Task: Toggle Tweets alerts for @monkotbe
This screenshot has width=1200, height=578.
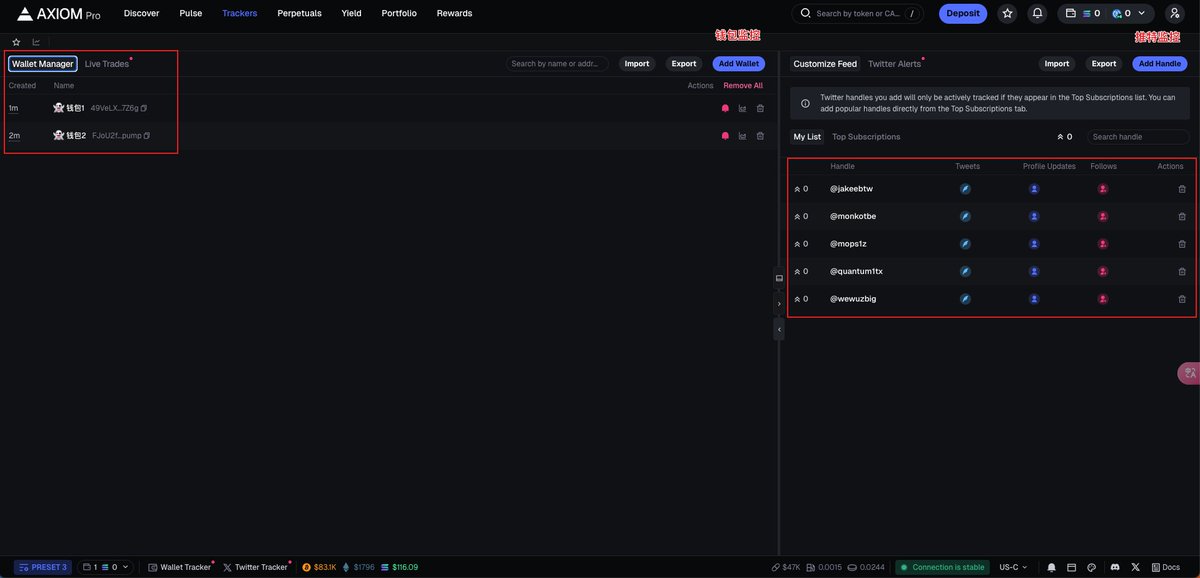Action: click(x=965, y=216)
